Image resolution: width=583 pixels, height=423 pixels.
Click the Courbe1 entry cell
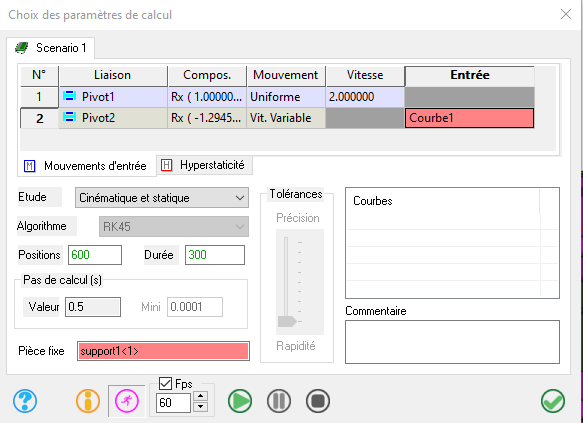coord(470,118)
